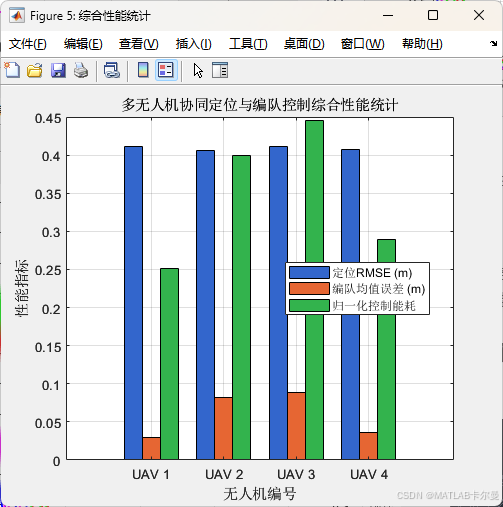Click the 0.05 y-axis tick label
This screenshot has height=507, width=503.
(x=48, y=423)
